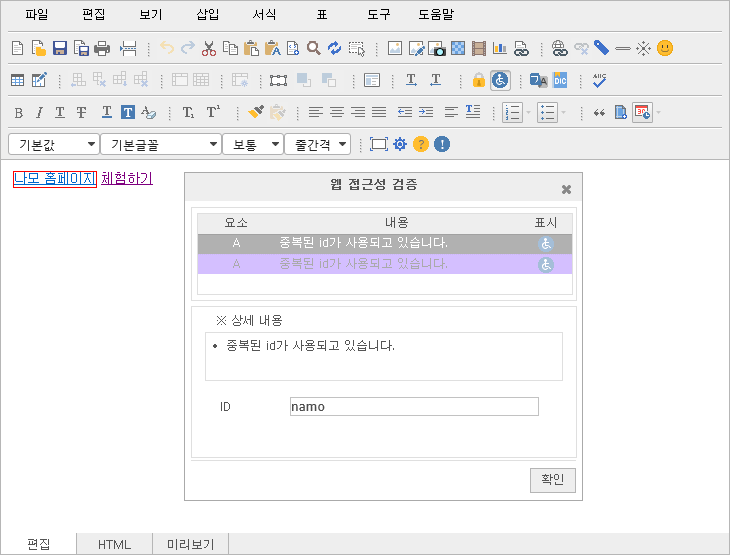Insert a video with the film icon

479,48
